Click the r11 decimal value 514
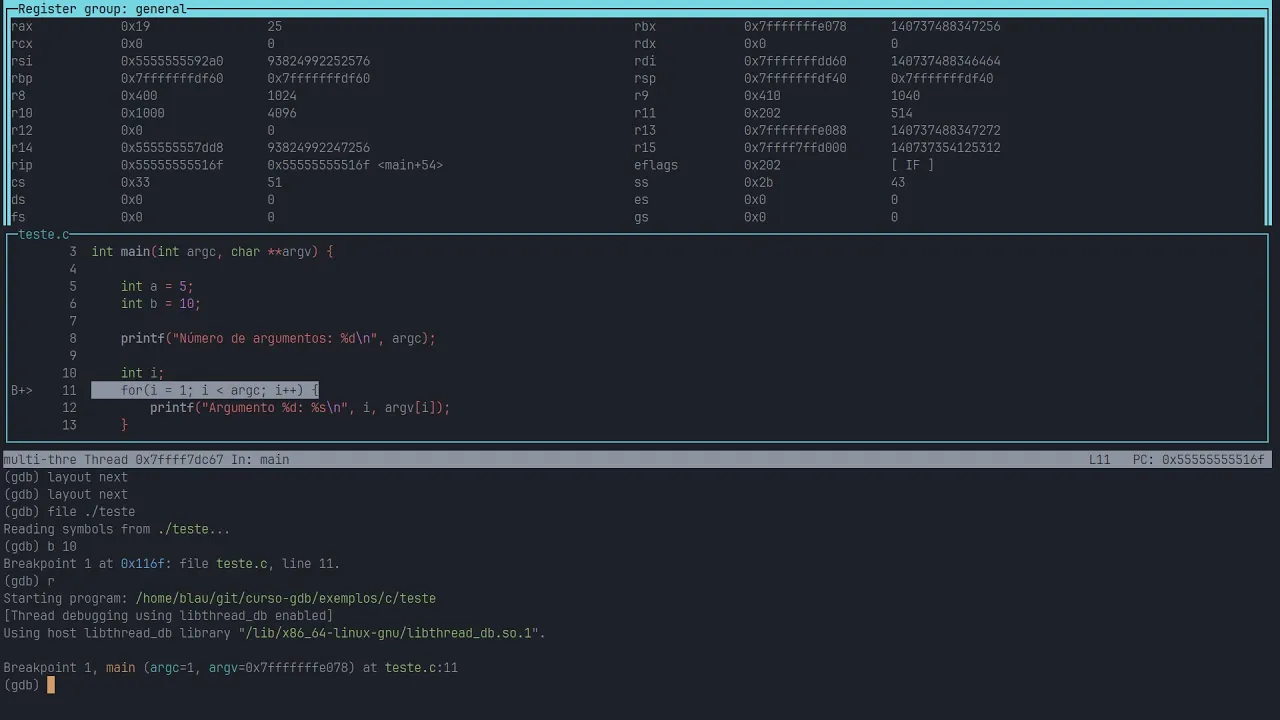This screenshot has width=1280, height=720. click(902, 113)
